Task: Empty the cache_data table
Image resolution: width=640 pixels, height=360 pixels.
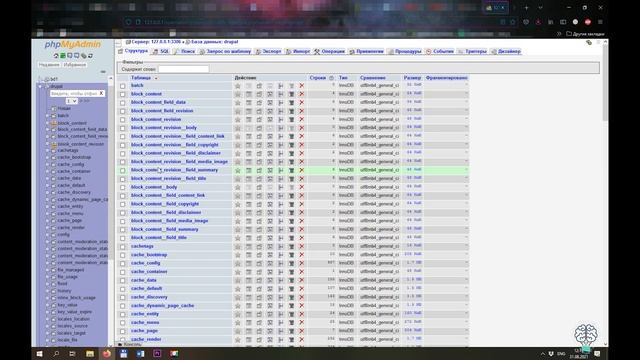Action: click(x=291, y=280)
